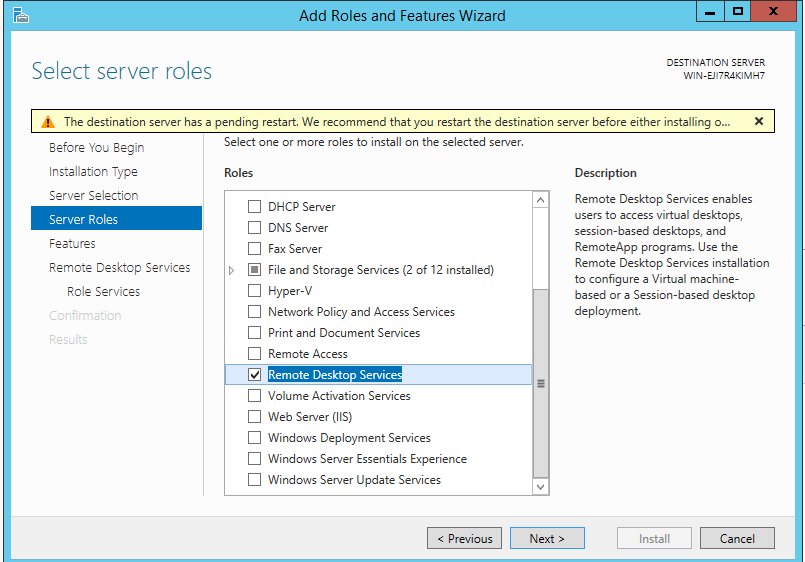805x562 pixels.
Task: Check the Remote Access role
Action: 254,354
